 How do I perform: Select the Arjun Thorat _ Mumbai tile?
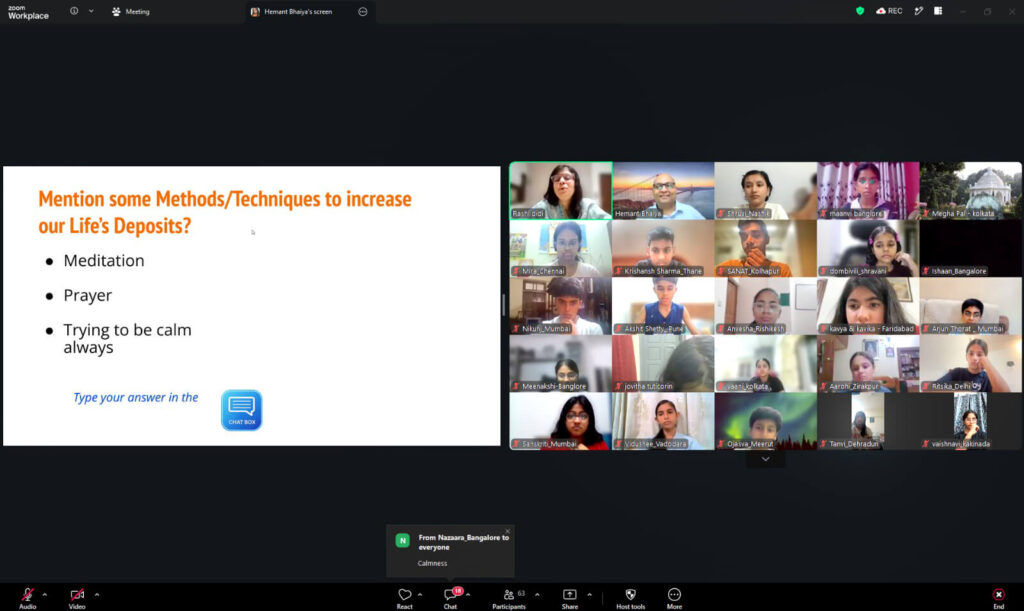tap(970, 306)
